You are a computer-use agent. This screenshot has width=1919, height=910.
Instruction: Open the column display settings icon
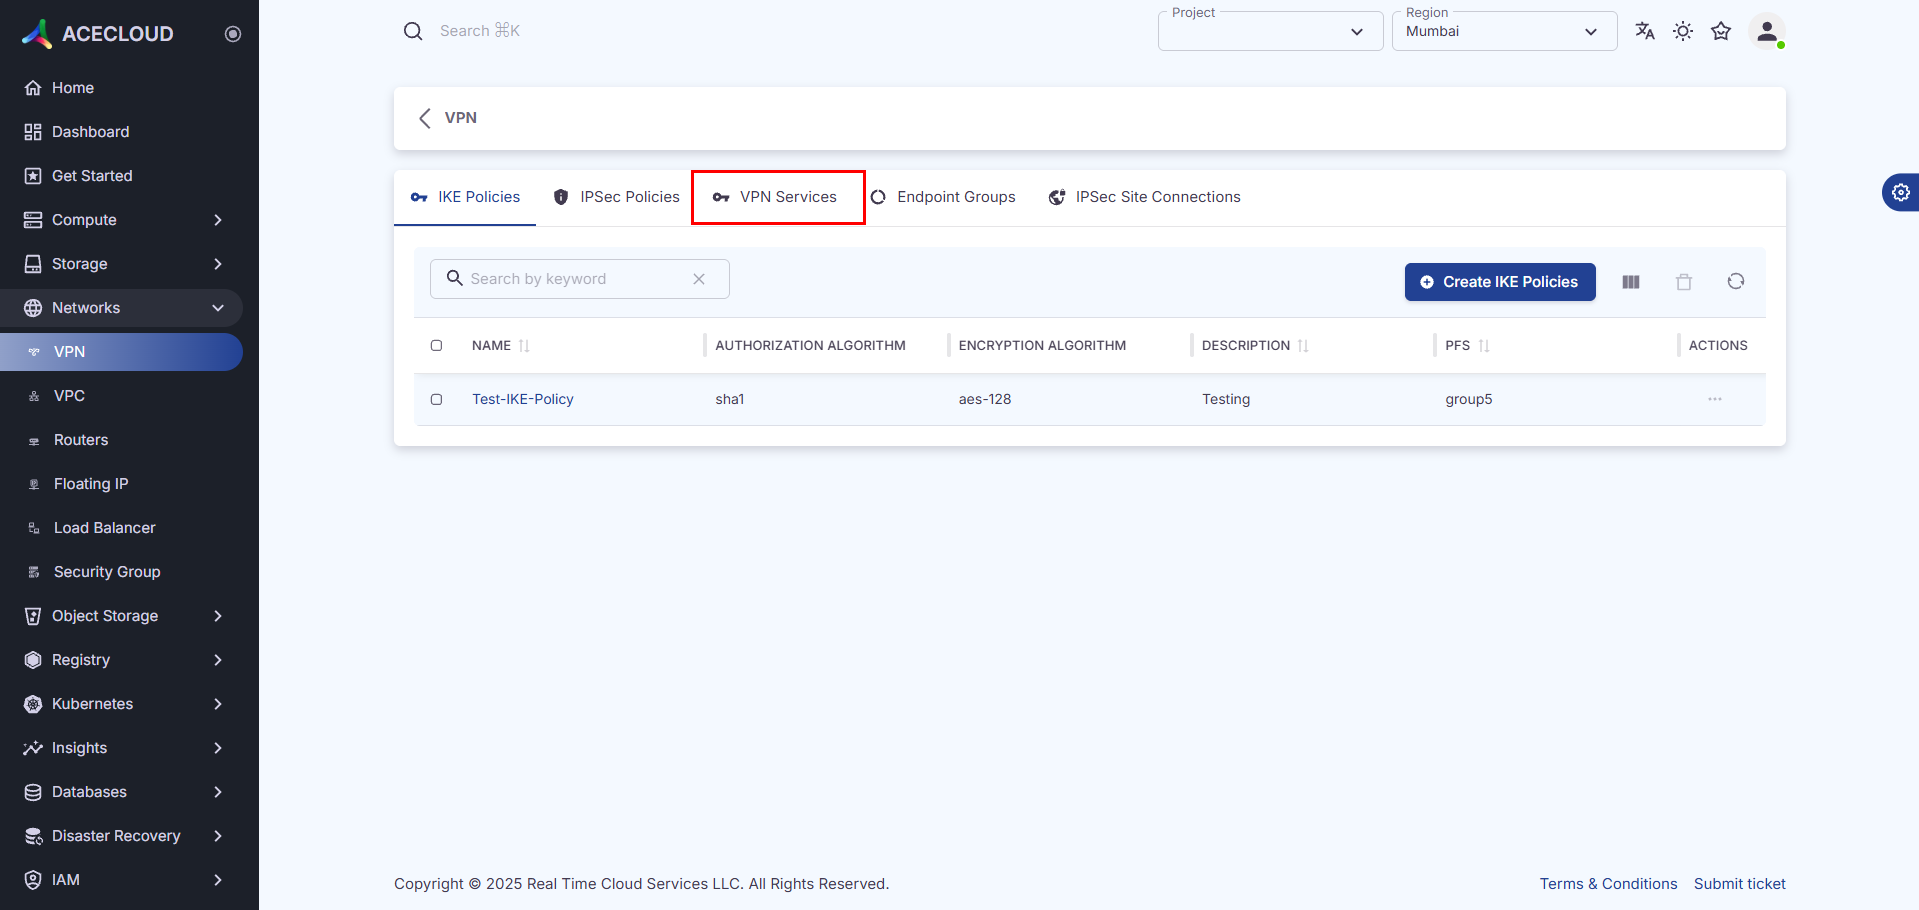coord(1631,282)
